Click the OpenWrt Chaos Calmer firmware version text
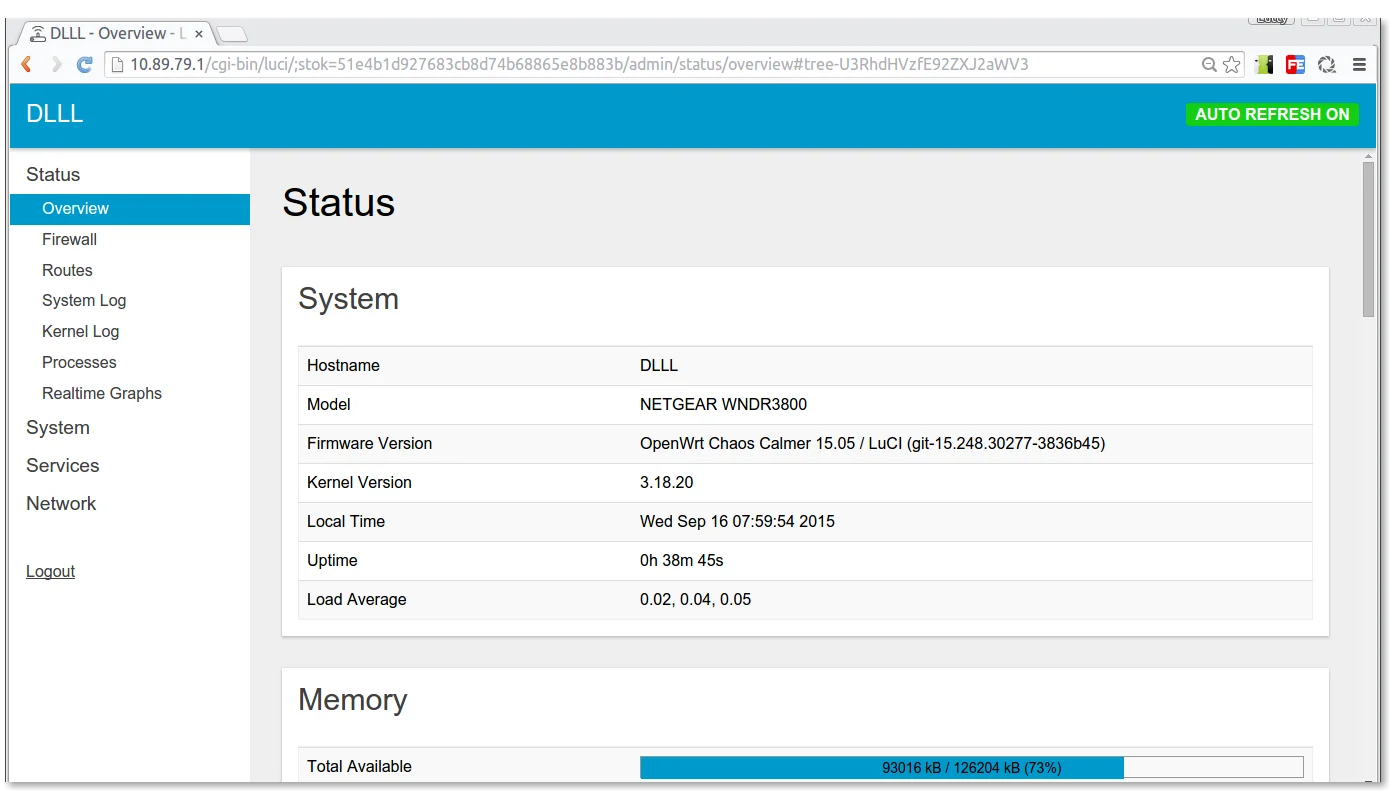1390x804 pixels. [872, 444]
